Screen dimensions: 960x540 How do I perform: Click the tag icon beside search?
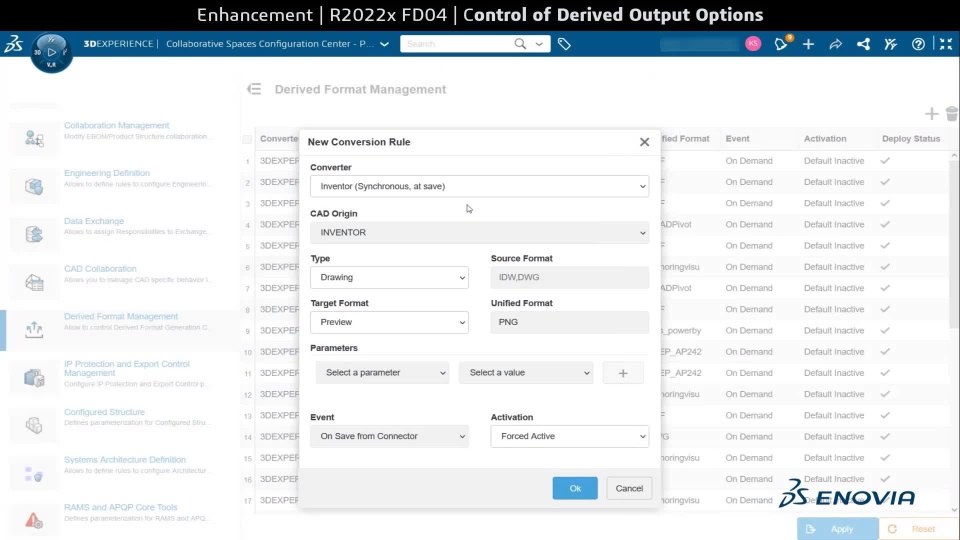pos(564,44)
